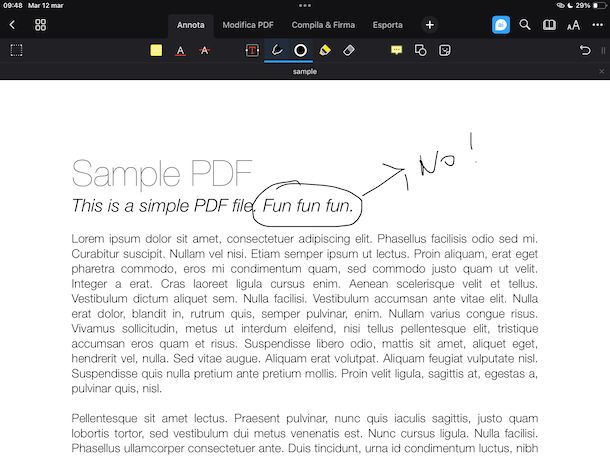610x458 pixels.
Task: Select the eraser tool
Action: 349,50
